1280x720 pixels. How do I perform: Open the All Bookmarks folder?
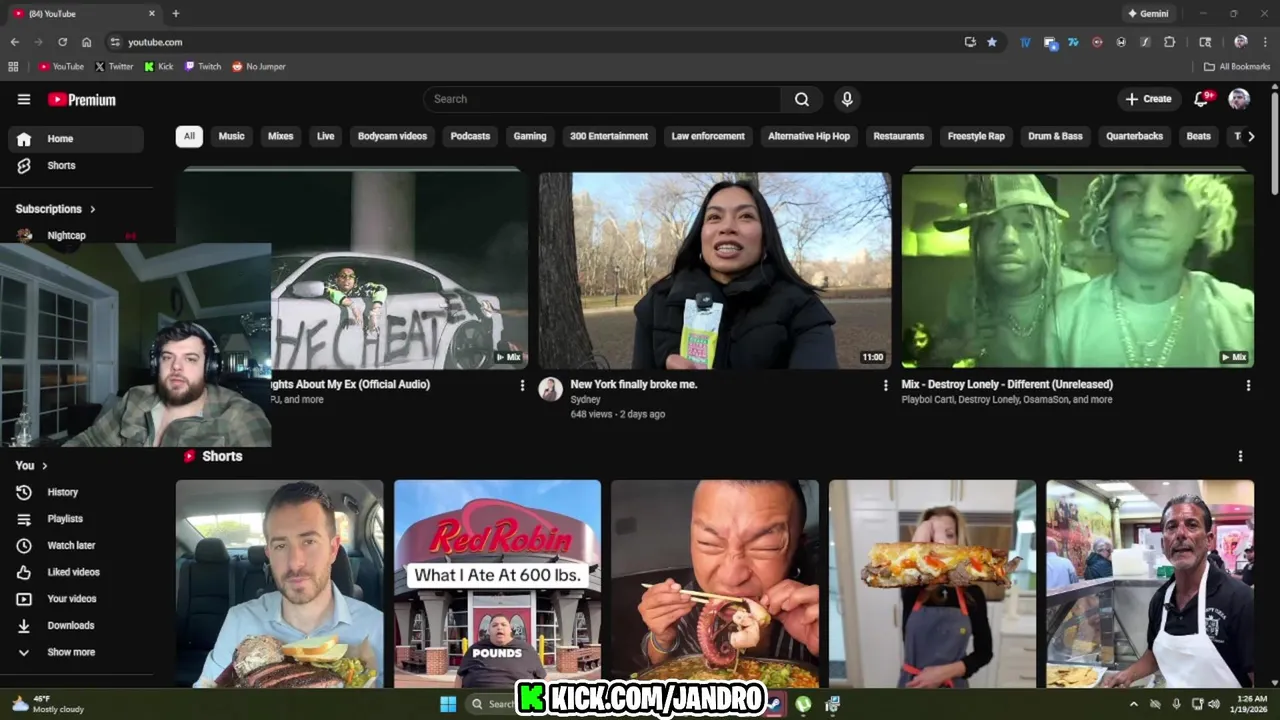coord(1236,67)
